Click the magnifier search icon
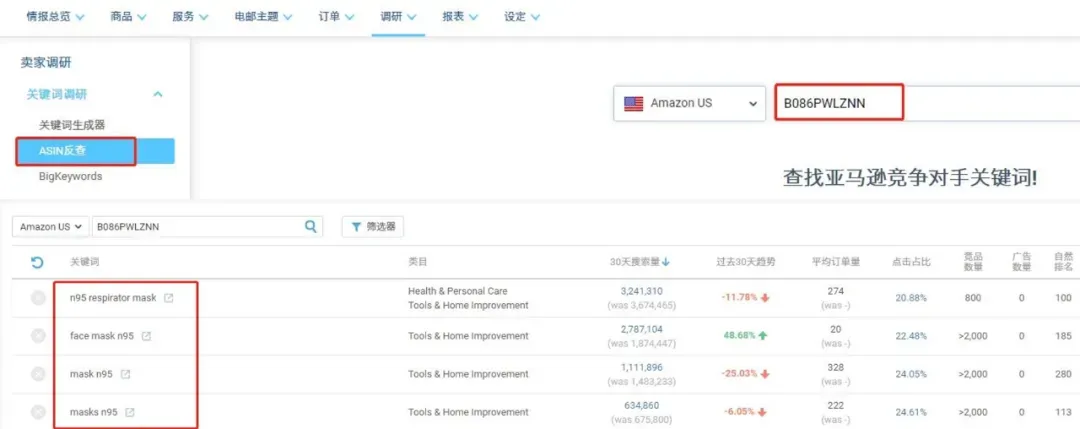Viewport: 1080px width, 429px height. [x=311, y=226]
